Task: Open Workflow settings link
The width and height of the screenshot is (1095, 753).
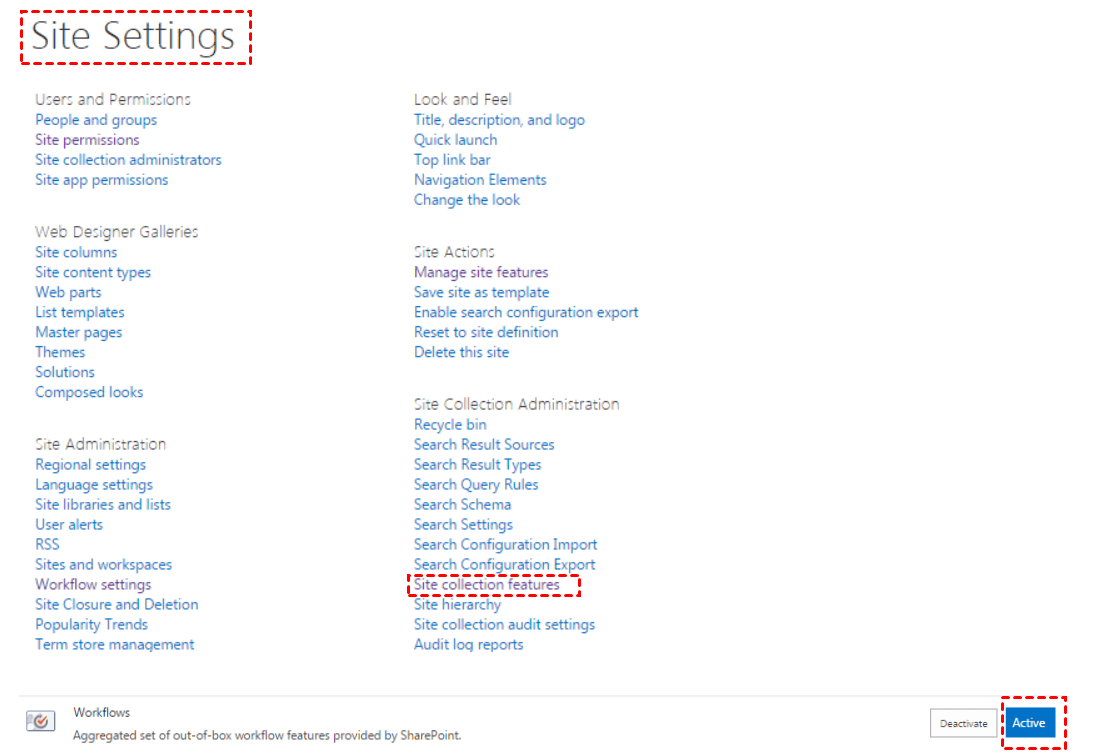Action: (93, 585)
